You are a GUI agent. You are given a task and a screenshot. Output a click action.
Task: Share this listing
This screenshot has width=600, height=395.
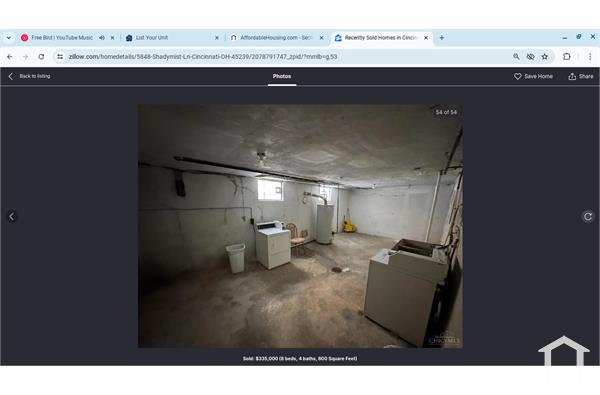(x=580, y=76)
